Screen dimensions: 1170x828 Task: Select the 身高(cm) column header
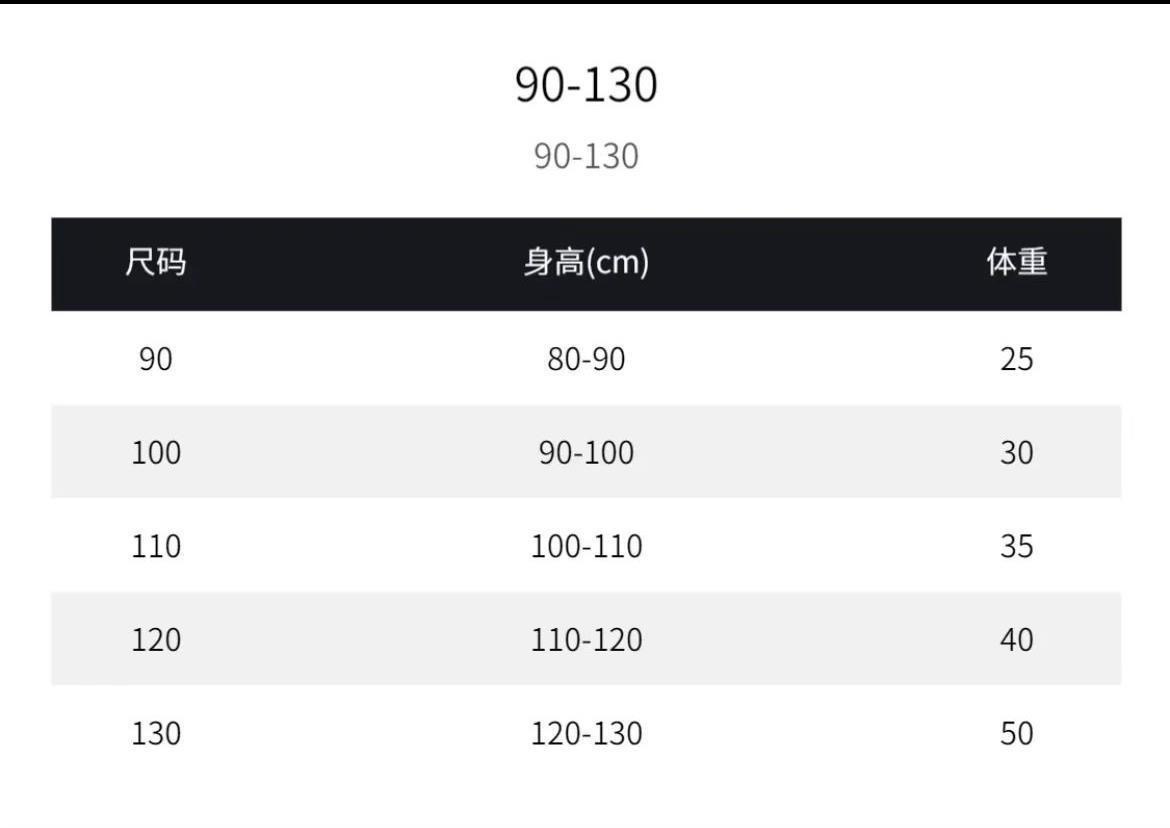[x=586, y=263]
